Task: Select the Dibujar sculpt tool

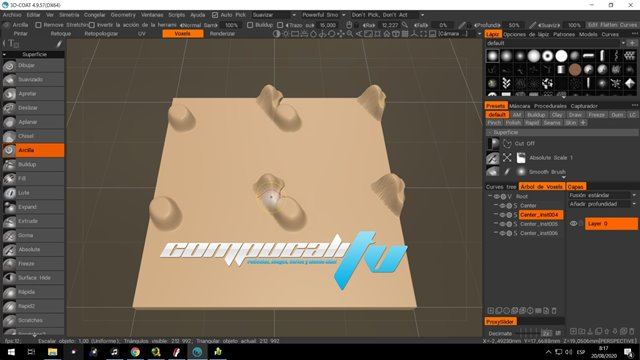Action: tap(33, 65)
